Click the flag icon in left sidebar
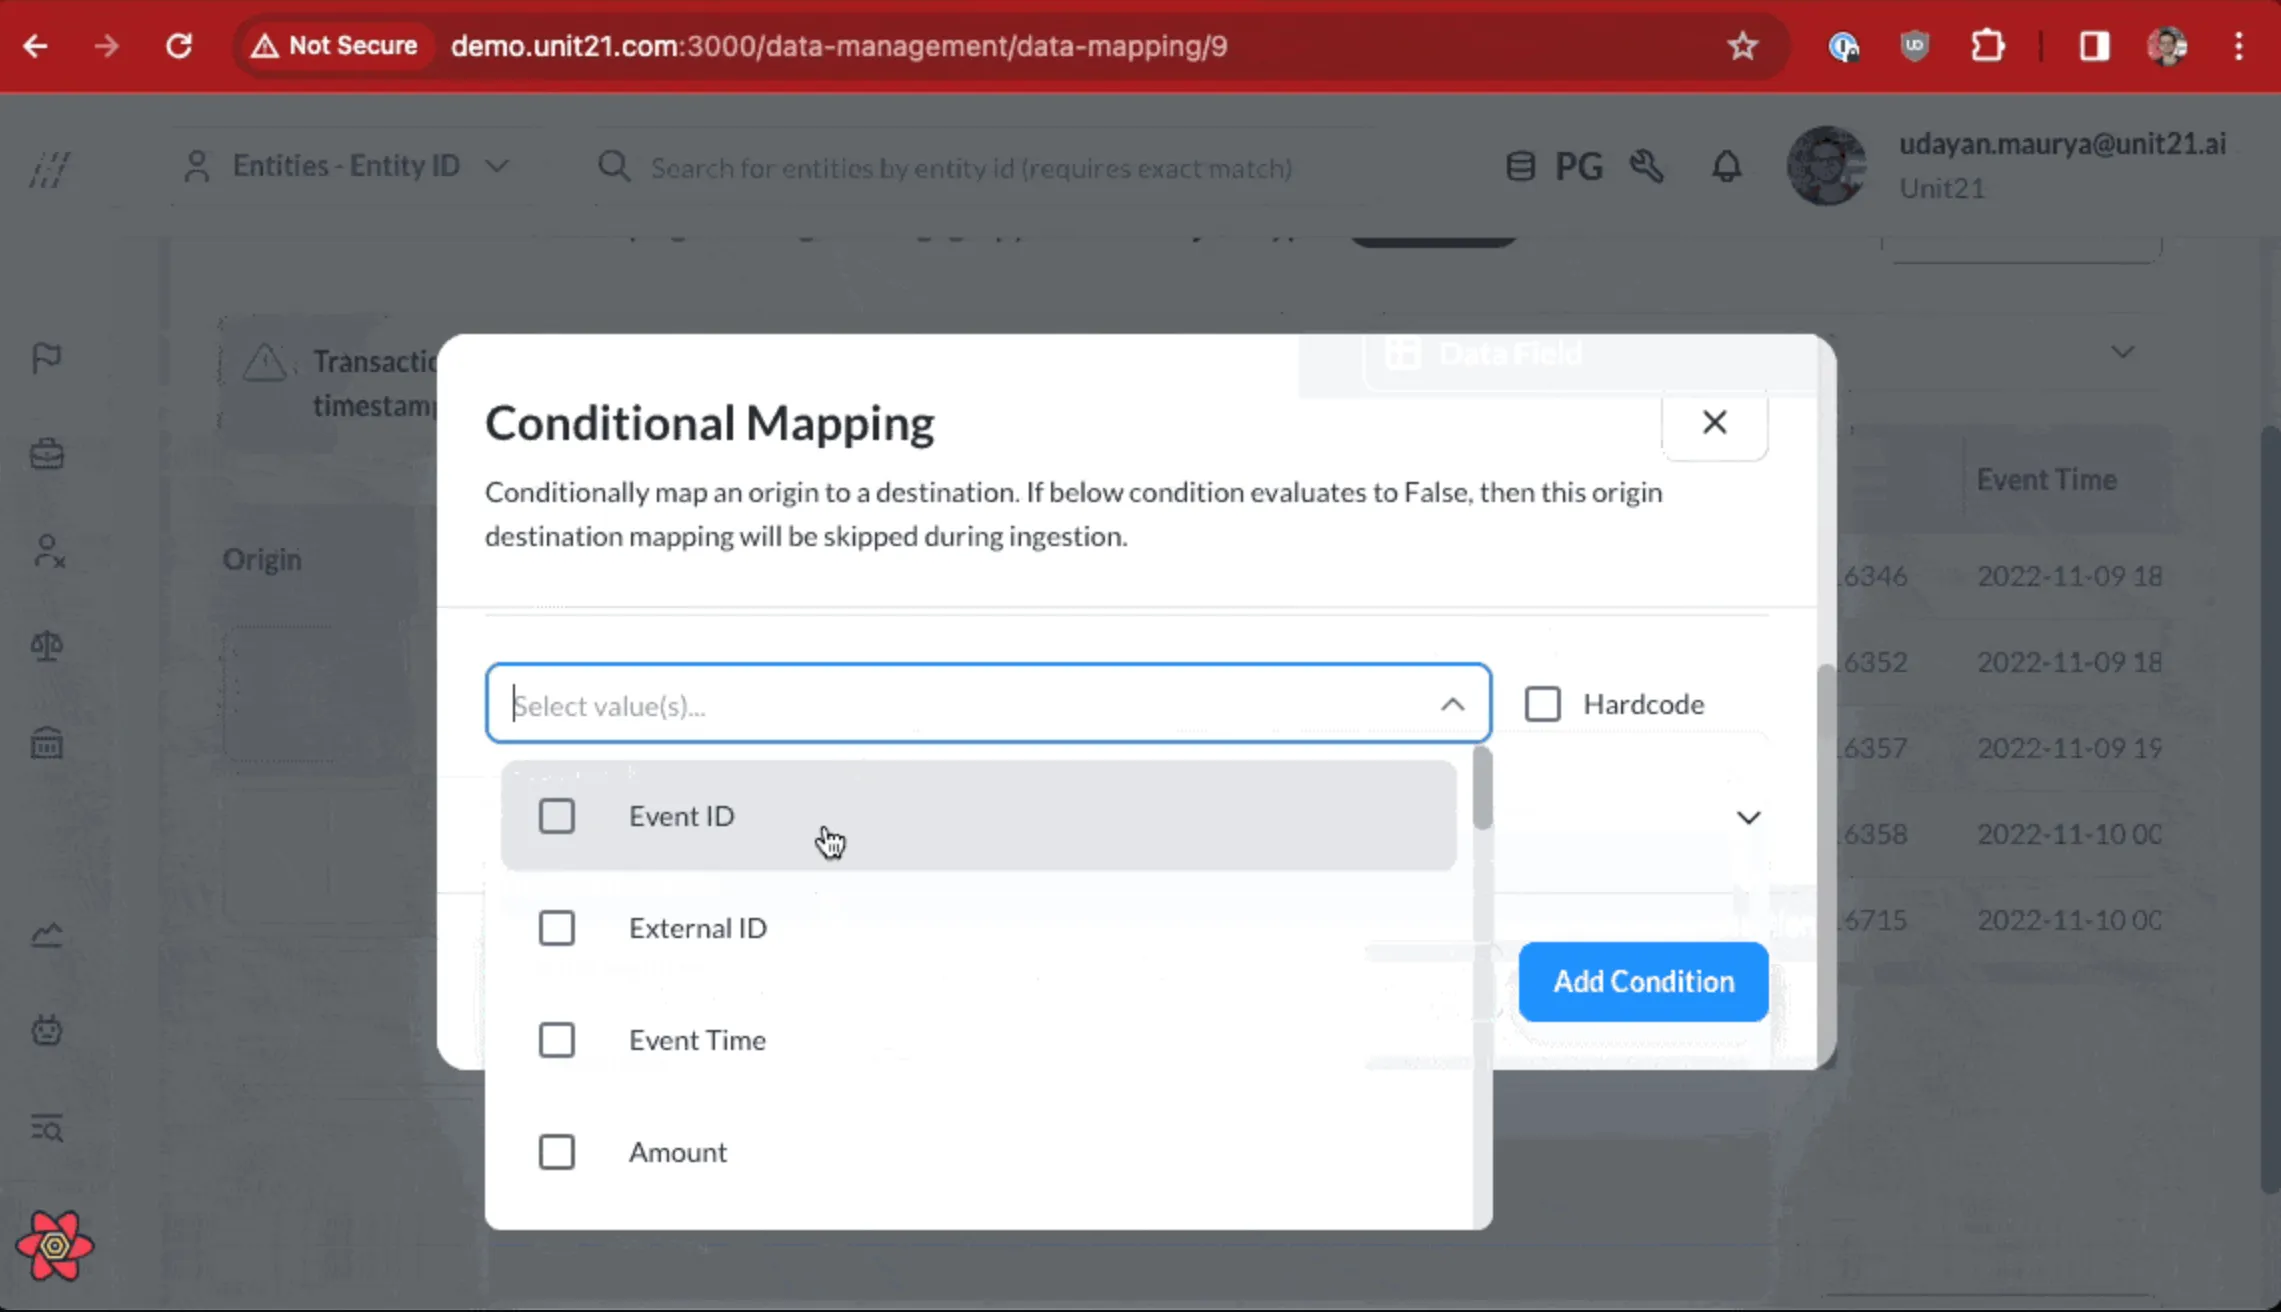This screenshot has height=1312, width=2281. [47, 357]
